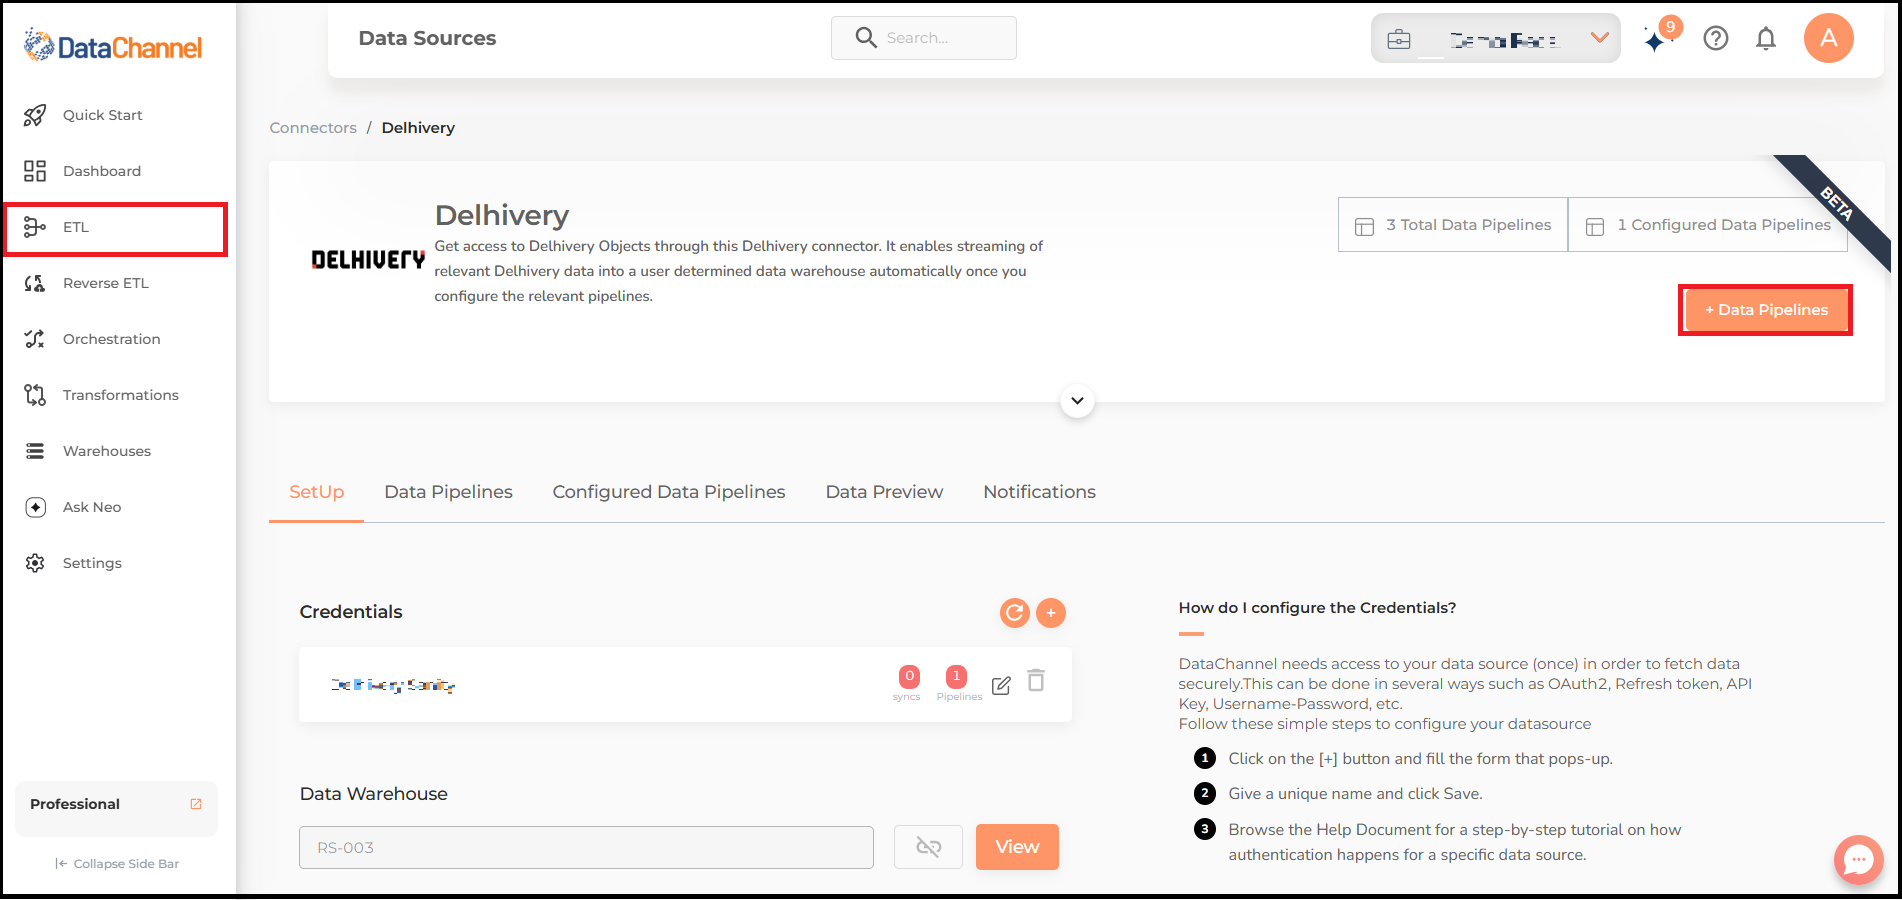Image resolution: width=1902 pixels, height=900 pixels.
Task: Click the Delhivery logo image
Action: point(368,260)
